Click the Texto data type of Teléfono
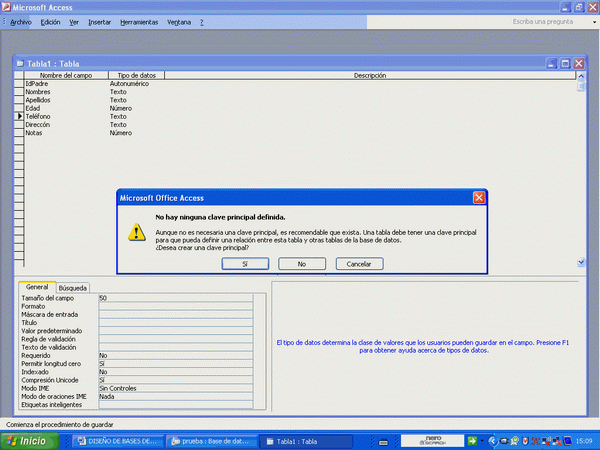600x450 pixels. [x=137, y=116]
